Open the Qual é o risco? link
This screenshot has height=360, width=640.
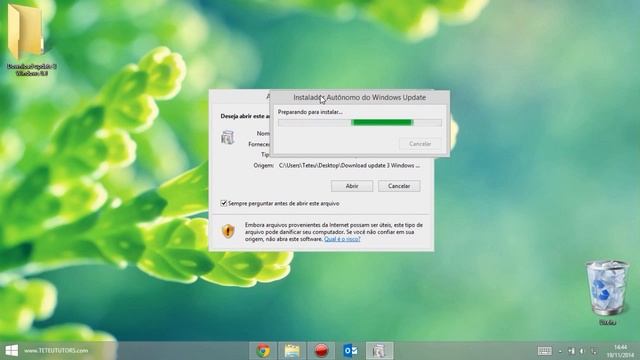(x=342, y=239)
